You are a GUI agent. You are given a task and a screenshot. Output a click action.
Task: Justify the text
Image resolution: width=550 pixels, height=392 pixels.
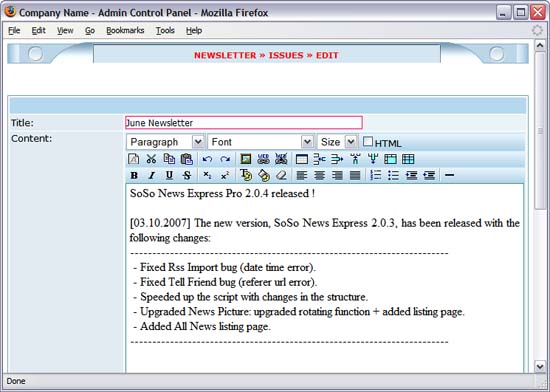(x=355, y=175)
